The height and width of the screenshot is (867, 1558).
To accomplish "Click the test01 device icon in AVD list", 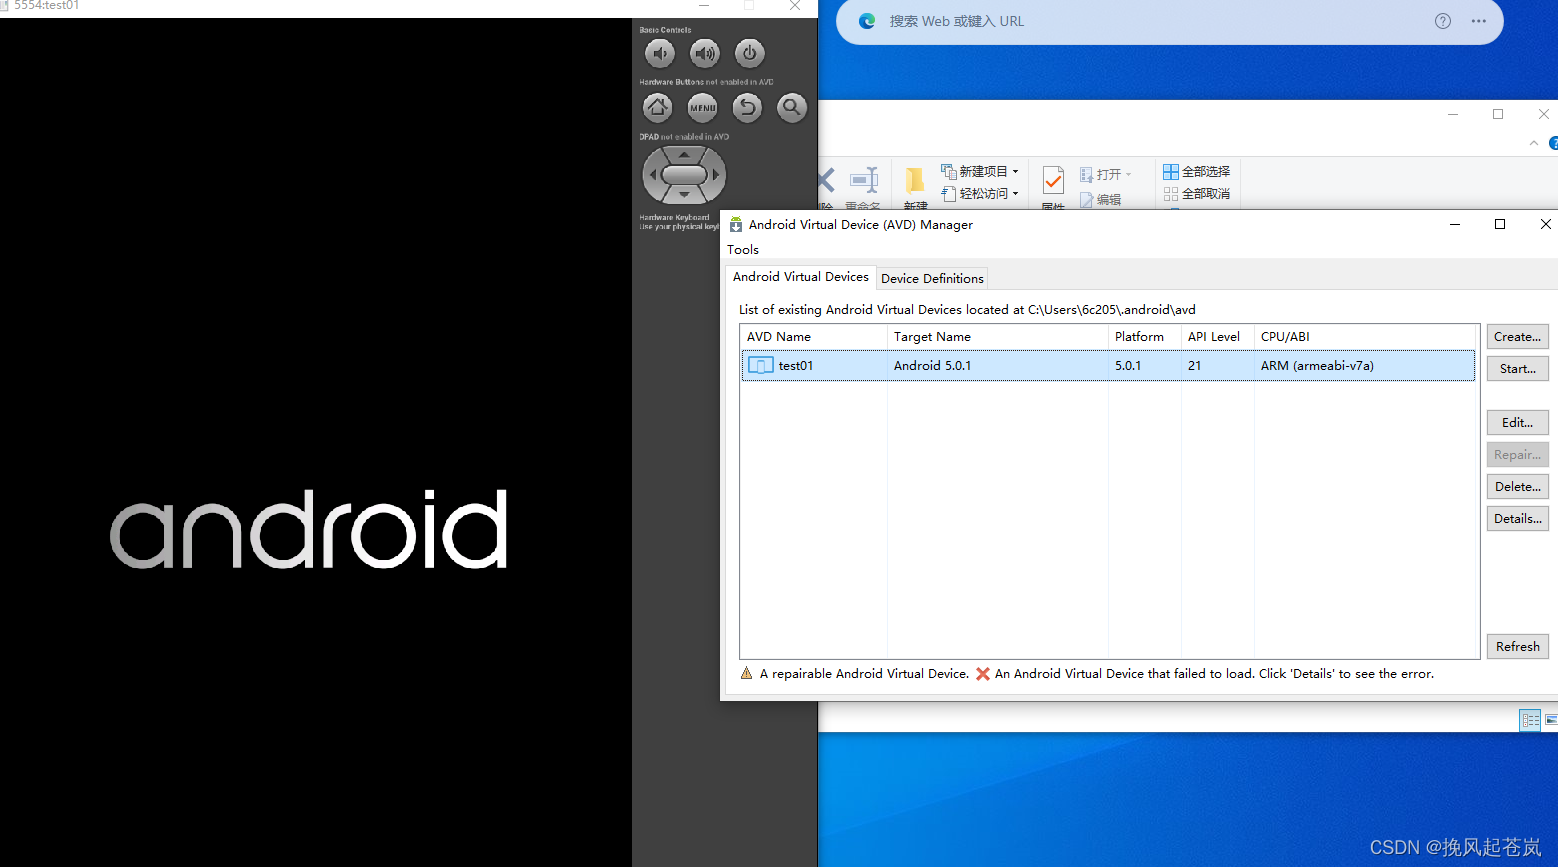I will (x=761, y=365).
